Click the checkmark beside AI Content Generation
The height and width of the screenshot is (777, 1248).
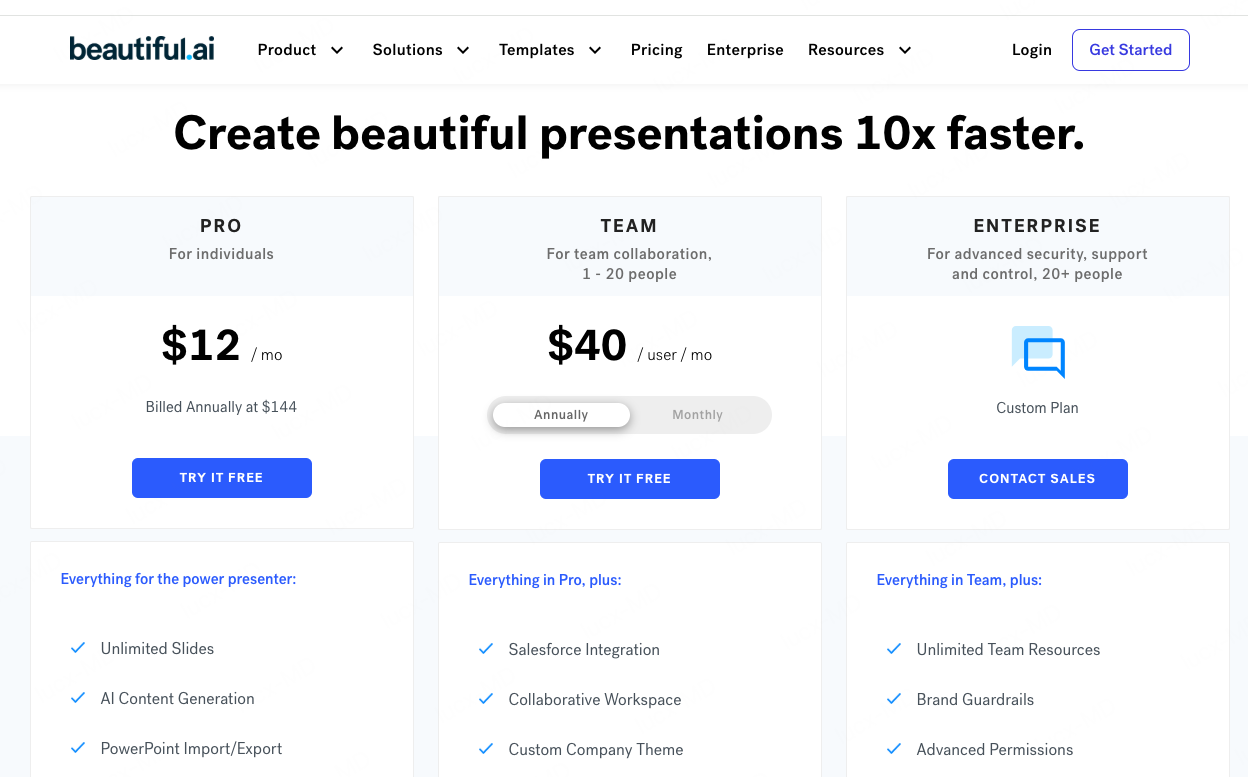tap(78, 698)
